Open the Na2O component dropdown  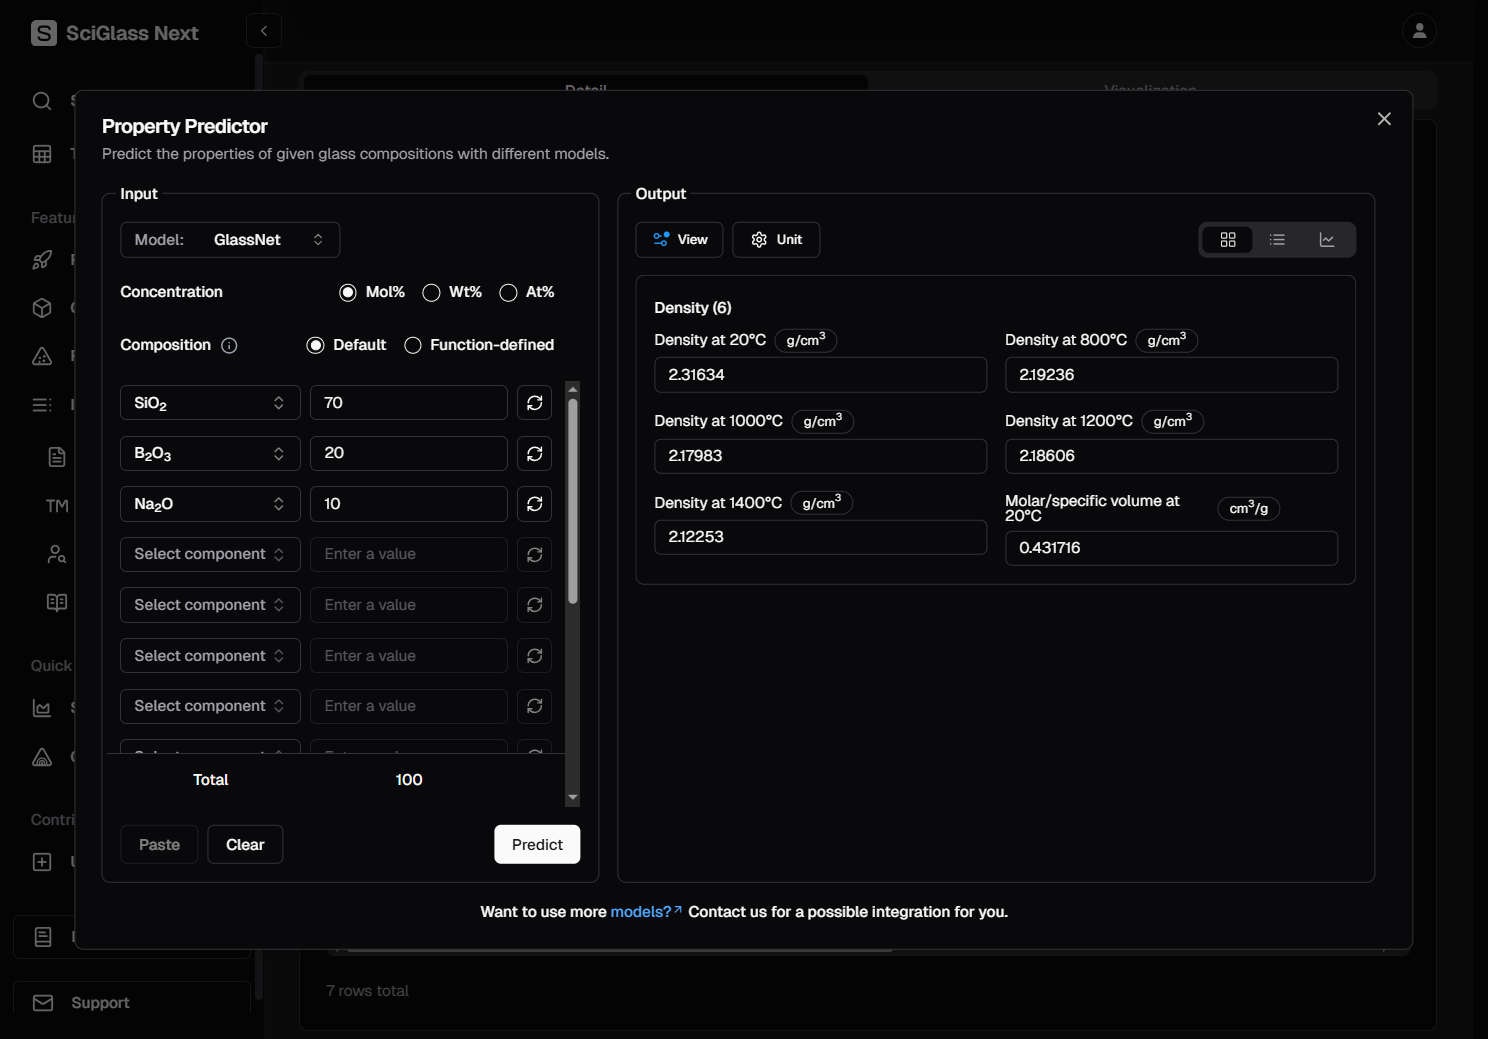pyautogui.click(x=210, y=504)
